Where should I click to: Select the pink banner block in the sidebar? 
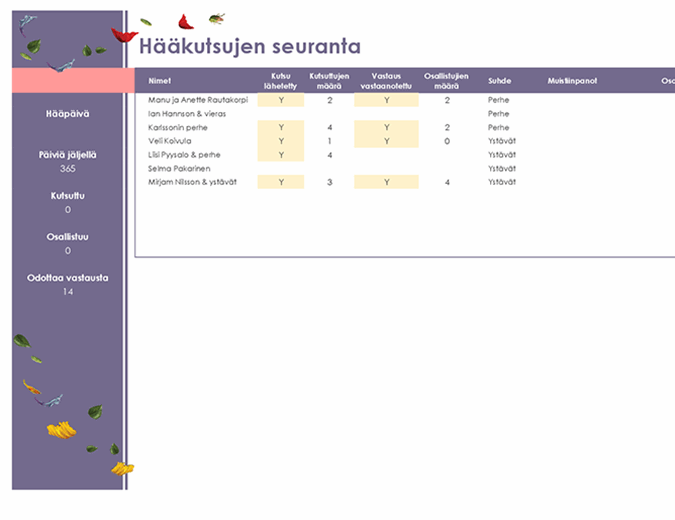72,81
